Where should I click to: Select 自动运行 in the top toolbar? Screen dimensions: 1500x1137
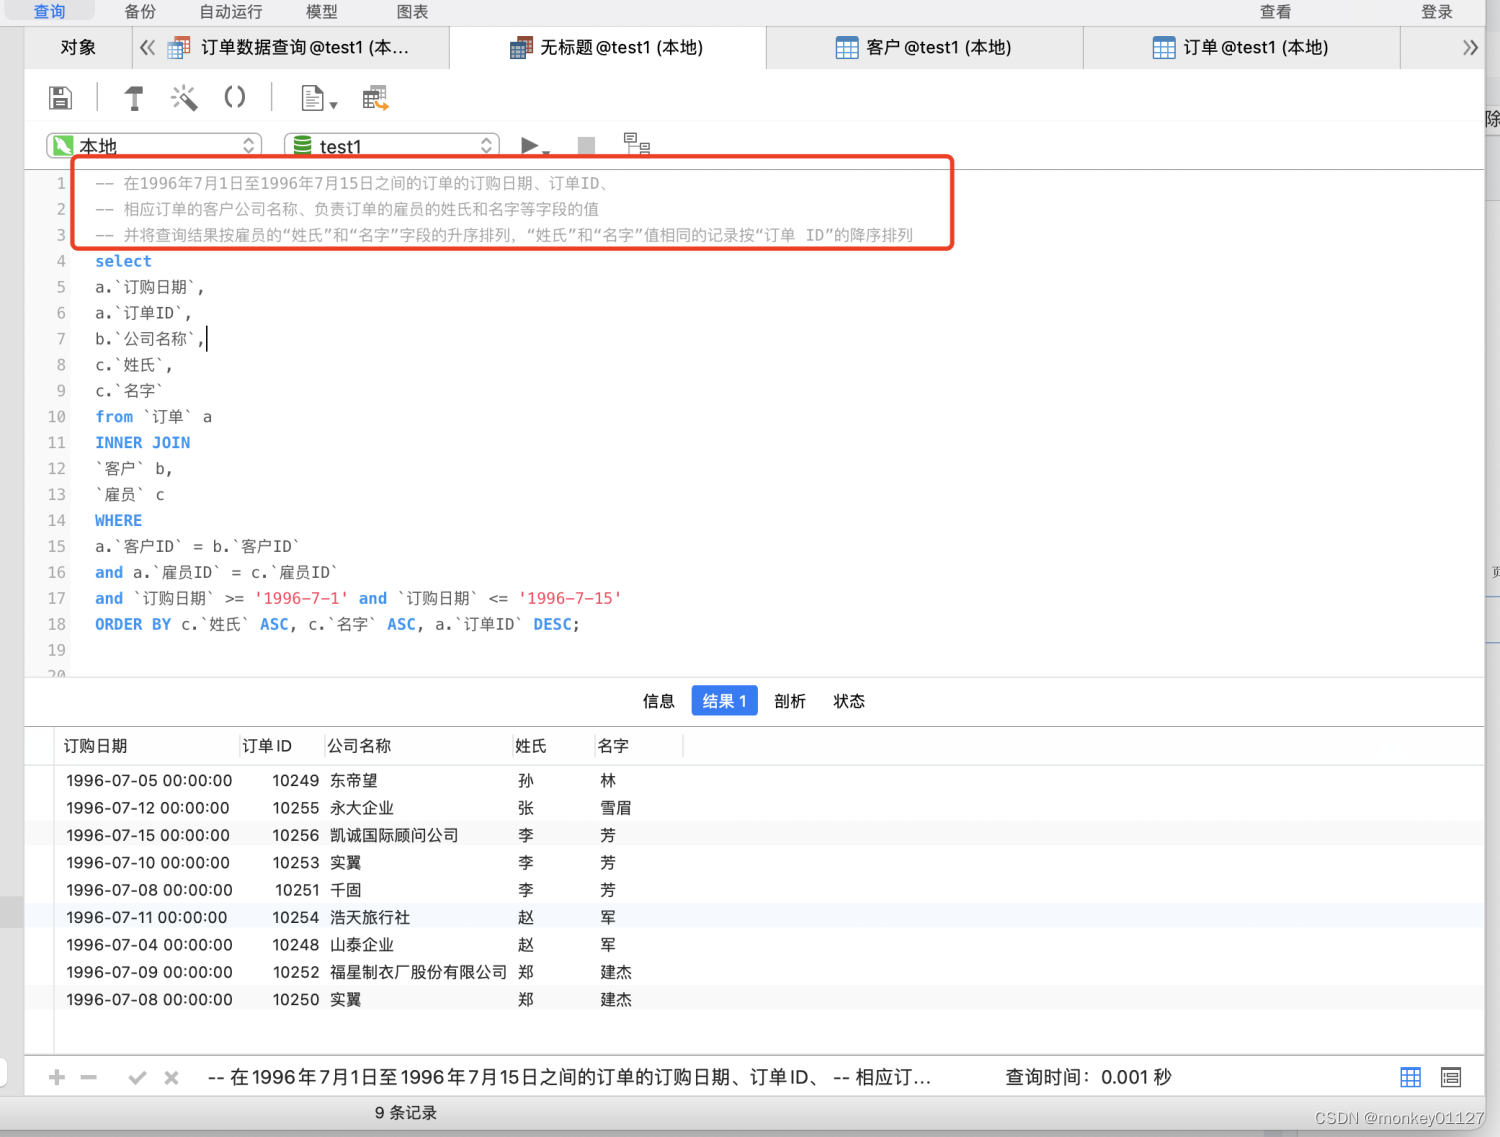coord(231,11)
